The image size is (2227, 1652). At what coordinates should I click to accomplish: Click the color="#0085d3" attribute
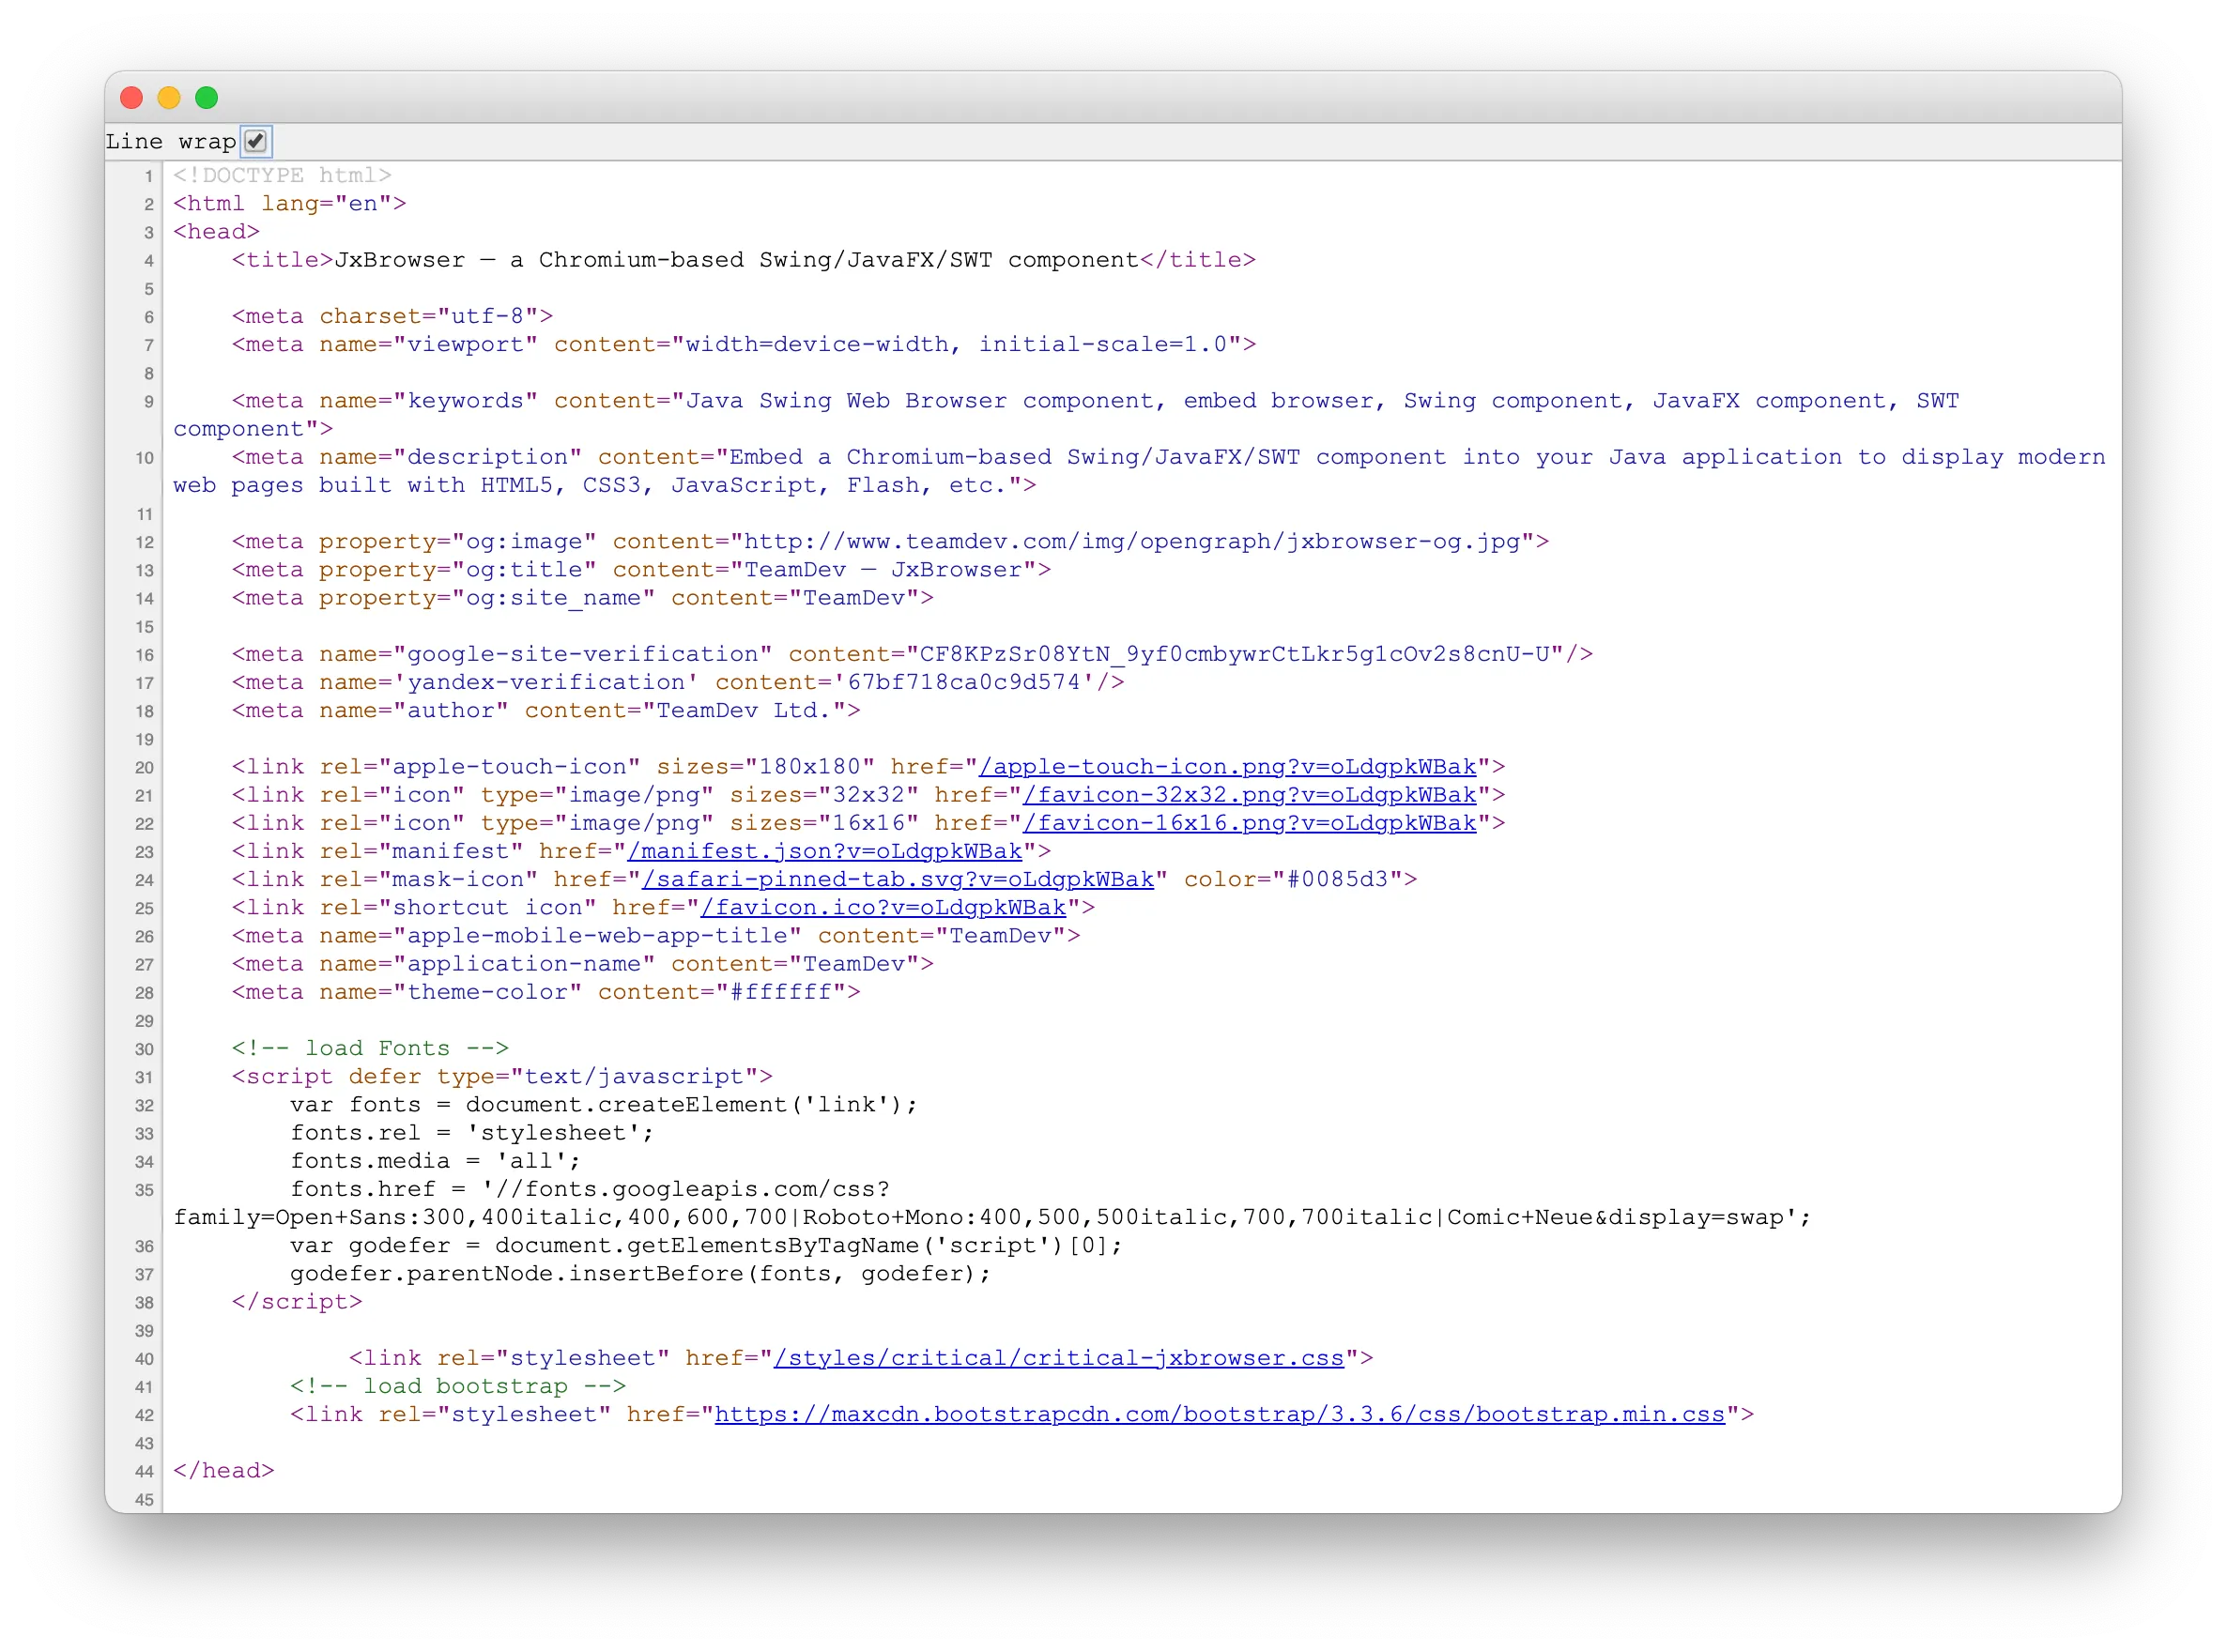(x=1293, y=879)
